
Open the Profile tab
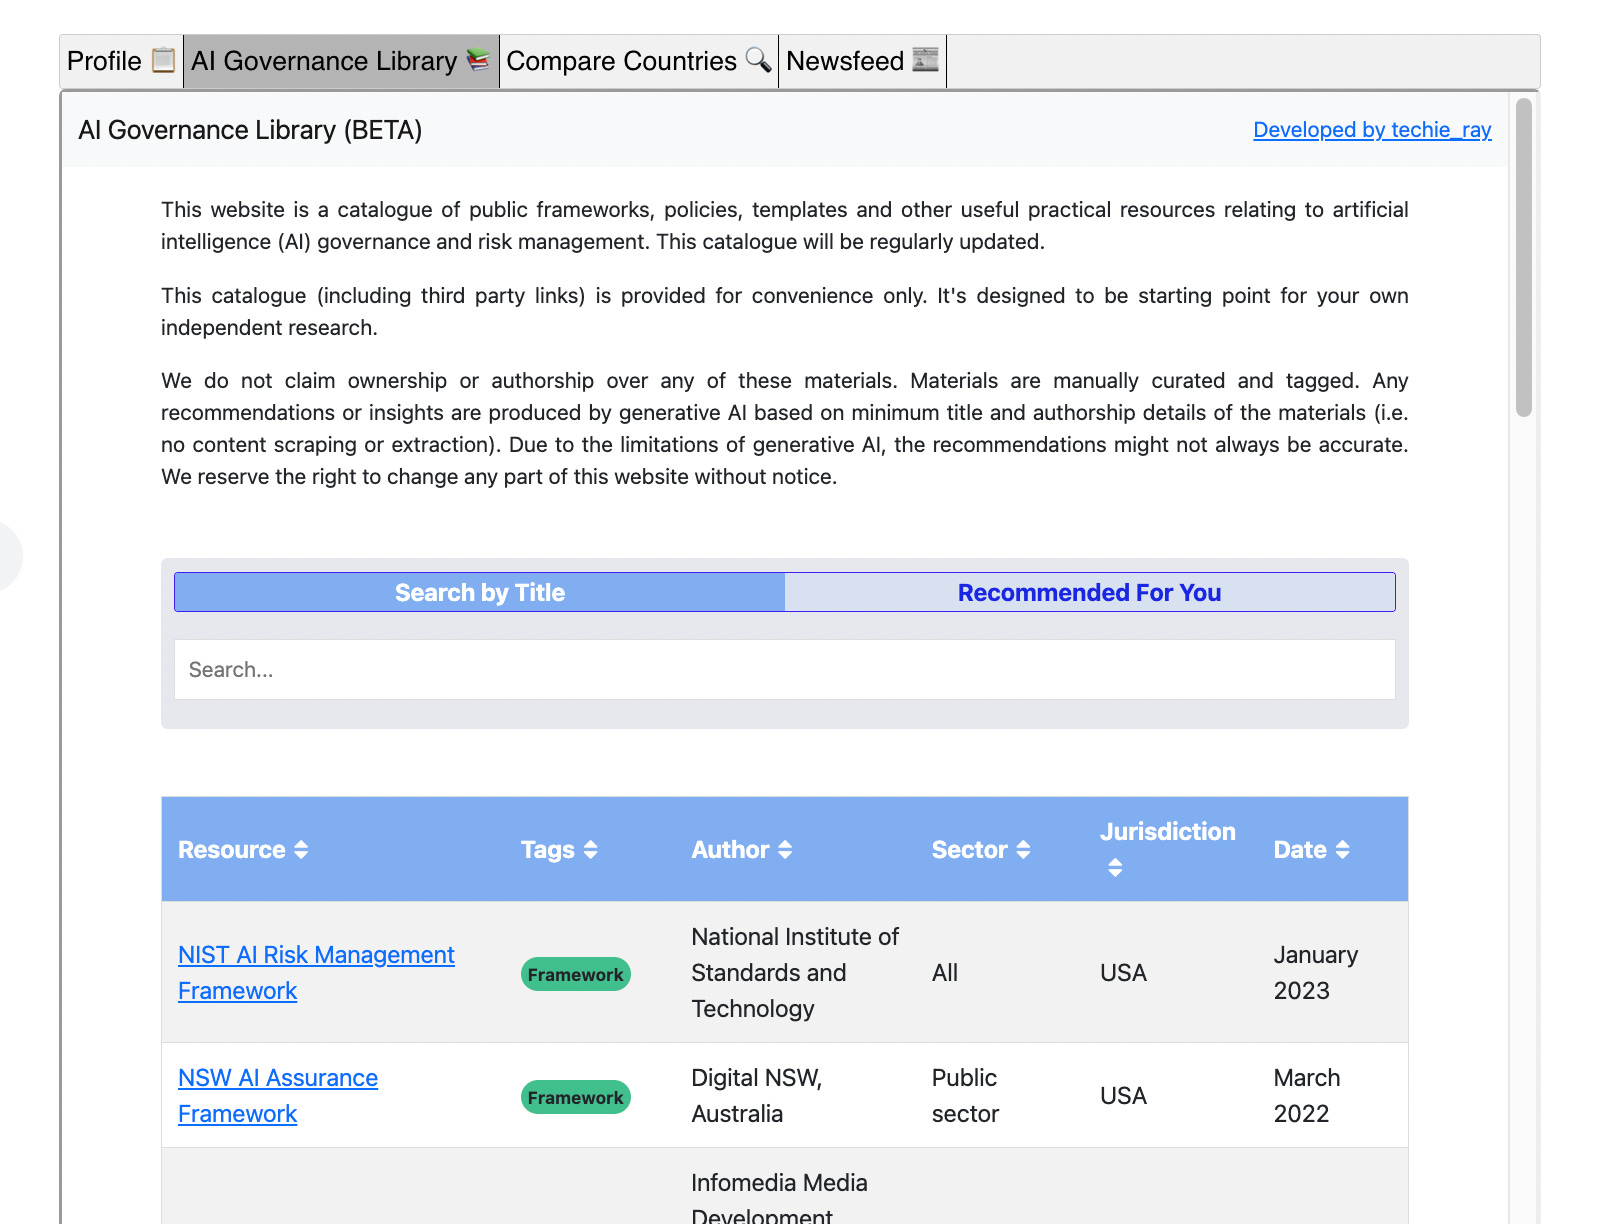pos(121,61)
